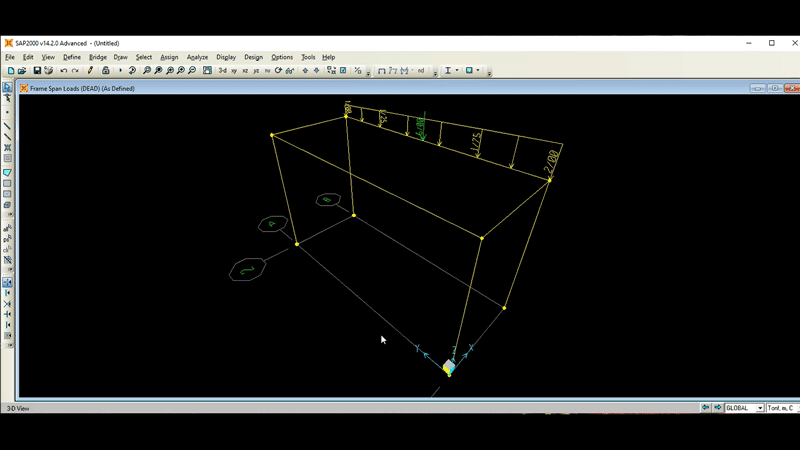The height and width of the screenshot is (450, 800).
Task: Click the Lock/Unlock Model padlock icon
Action: (106, 71)
